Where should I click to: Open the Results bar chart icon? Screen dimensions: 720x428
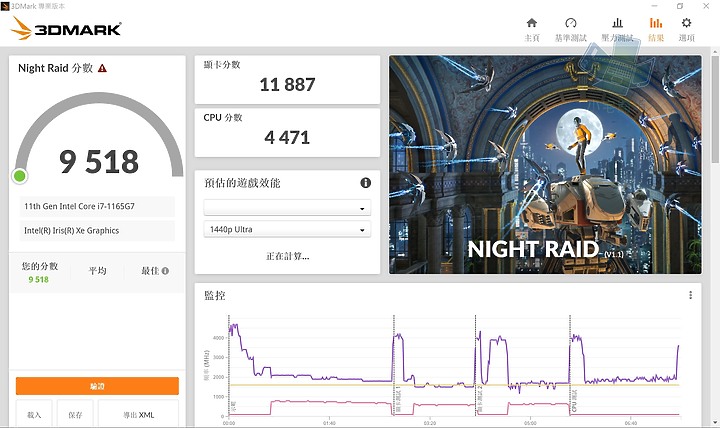(656, 23)
